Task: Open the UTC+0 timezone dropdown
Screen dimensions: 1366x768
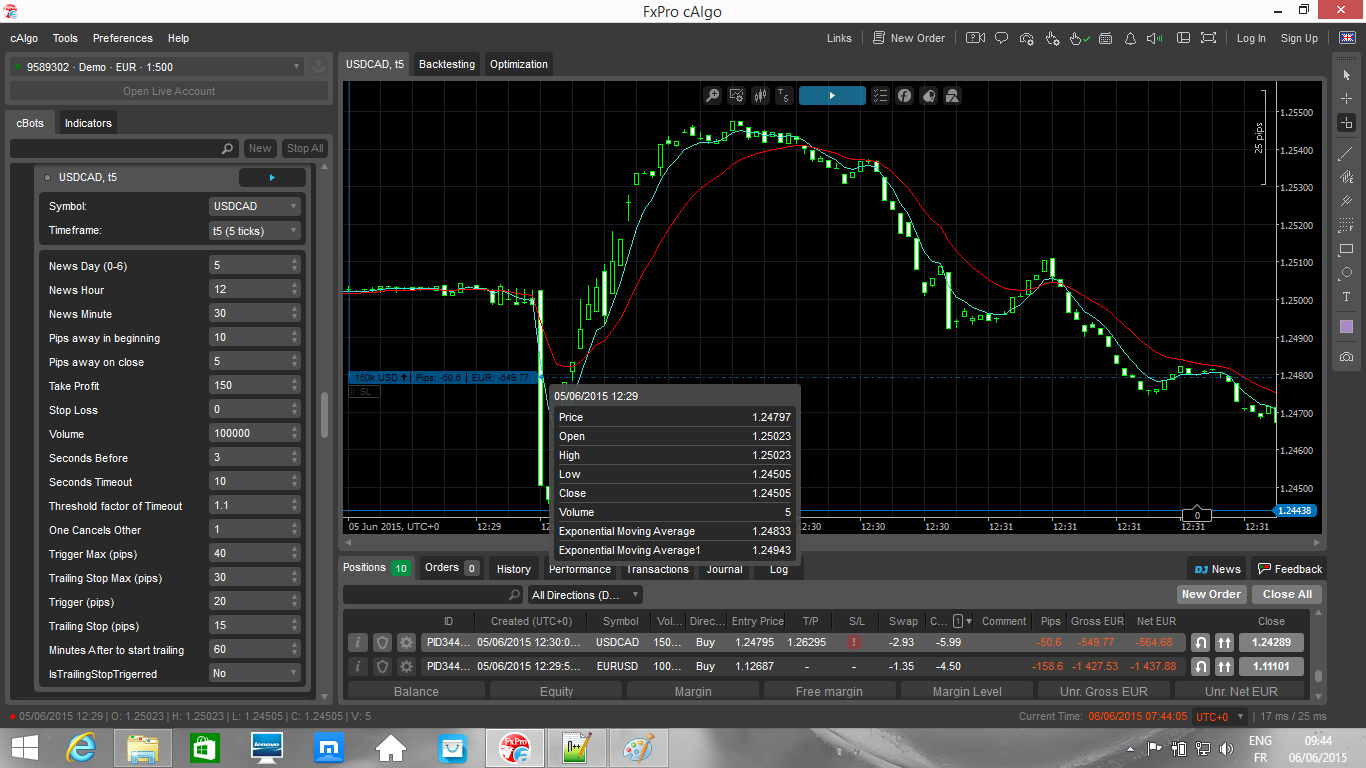Action: tap(1220, 717)
